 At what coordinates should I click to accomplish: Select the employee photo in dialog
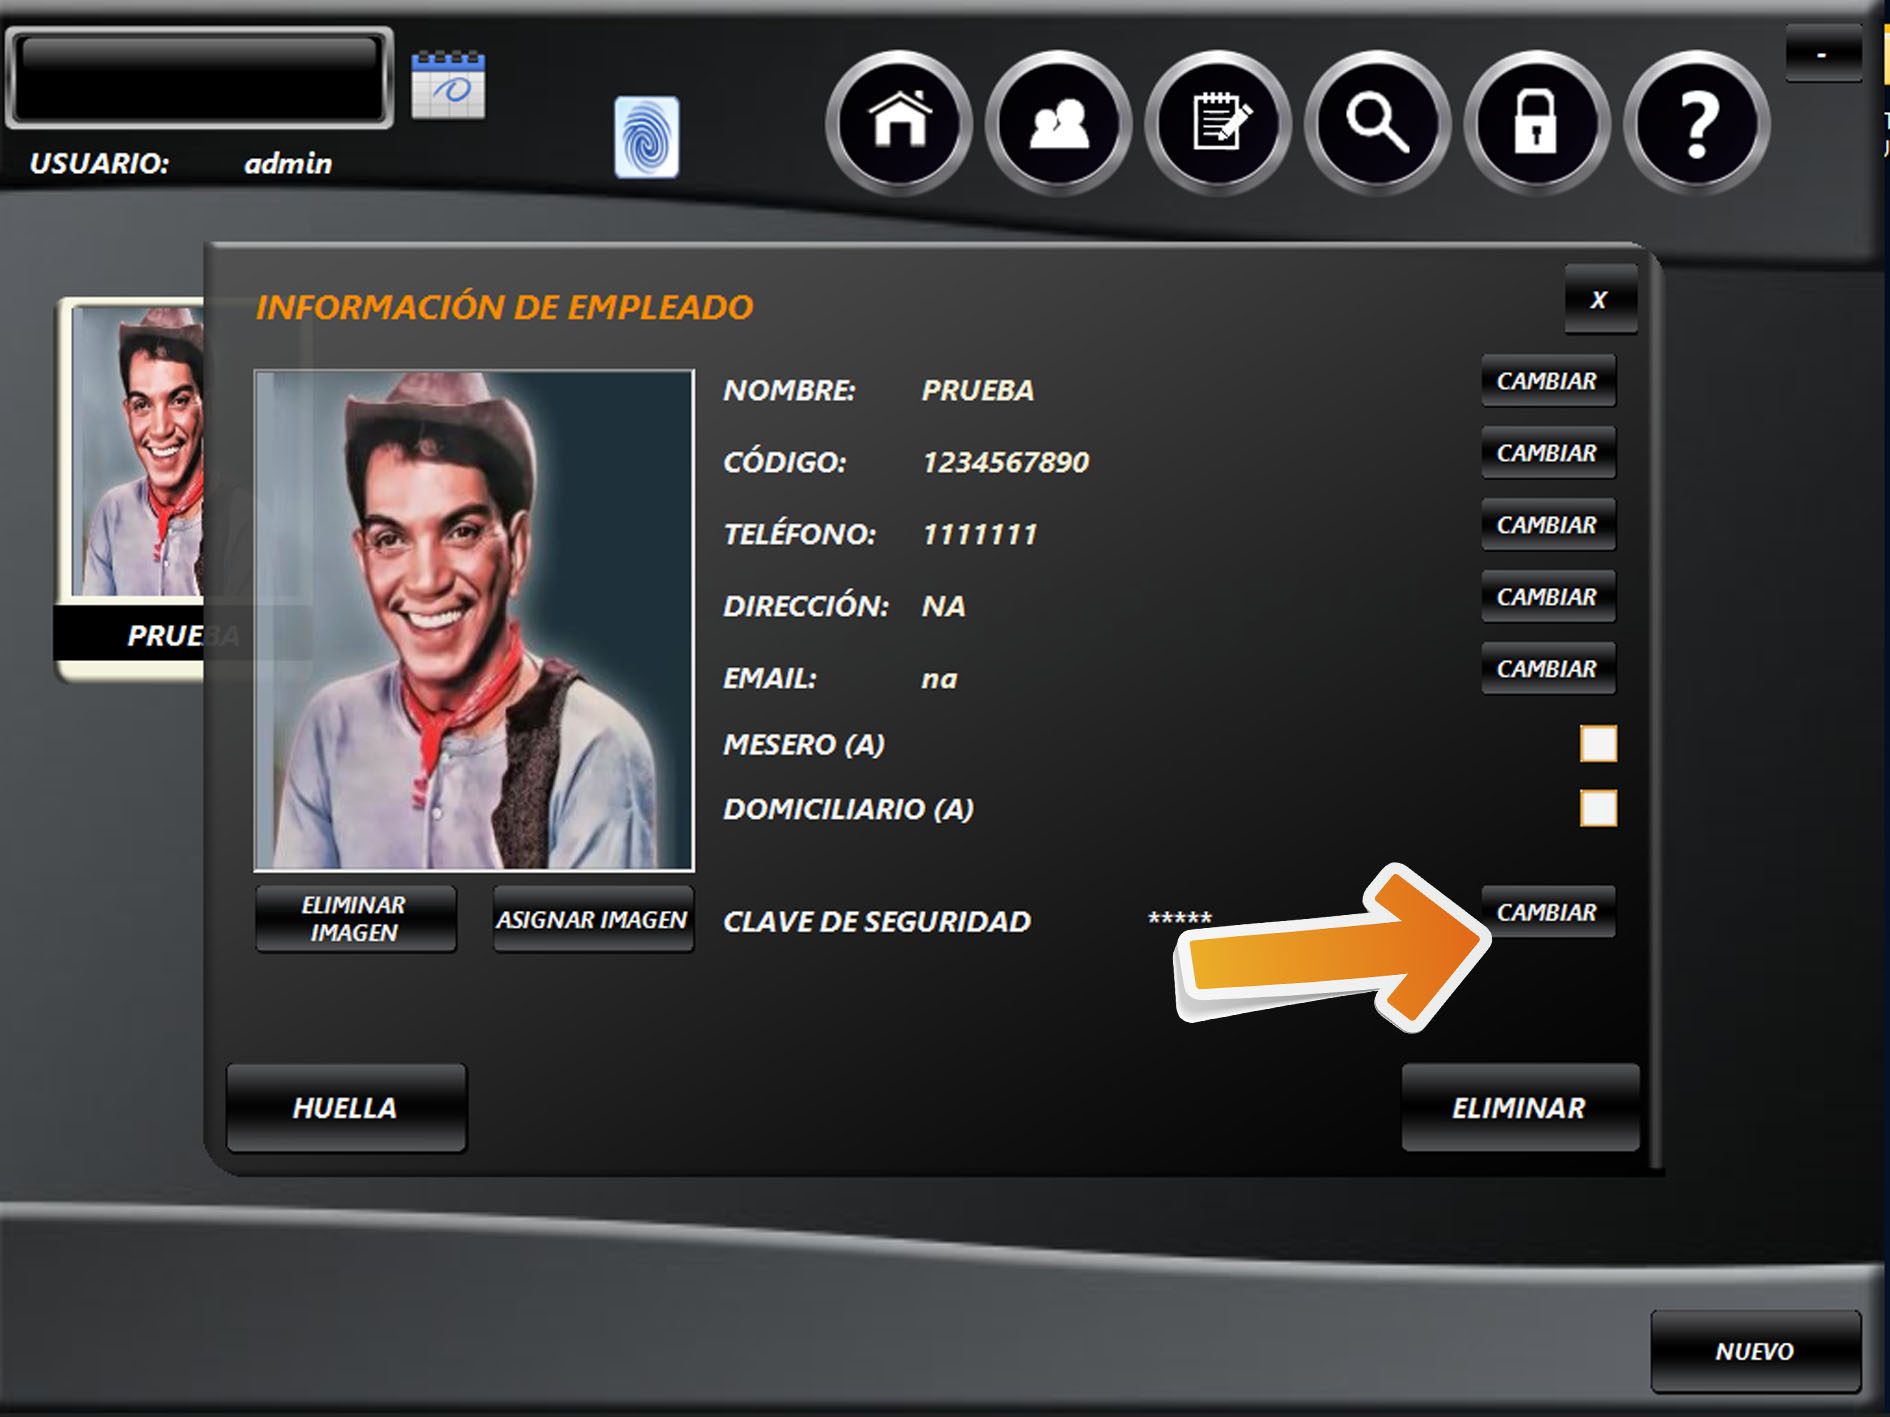(474, 620)
